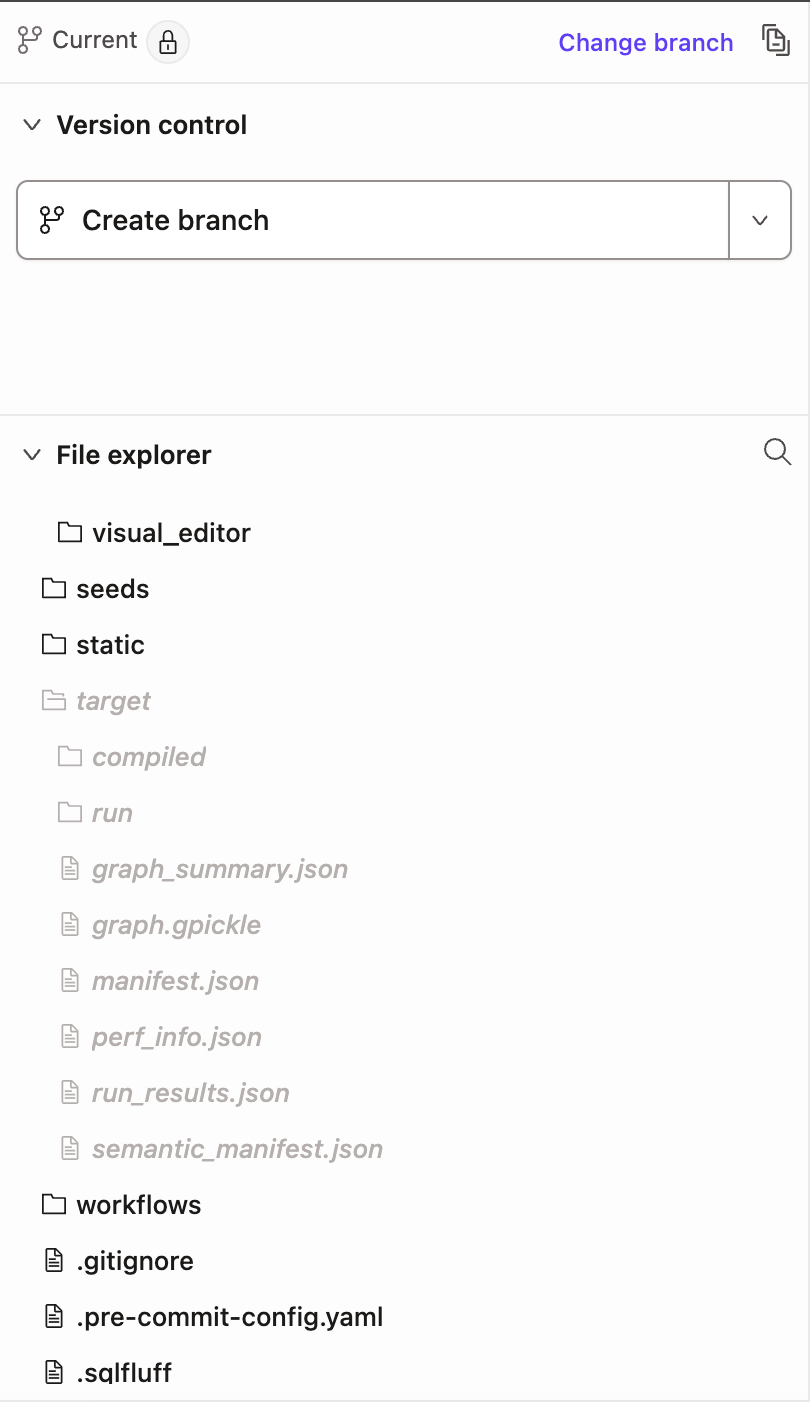This screenshot has width=810, height=1402.
Task: Click the Change branch link
Action: pos(645,42)
